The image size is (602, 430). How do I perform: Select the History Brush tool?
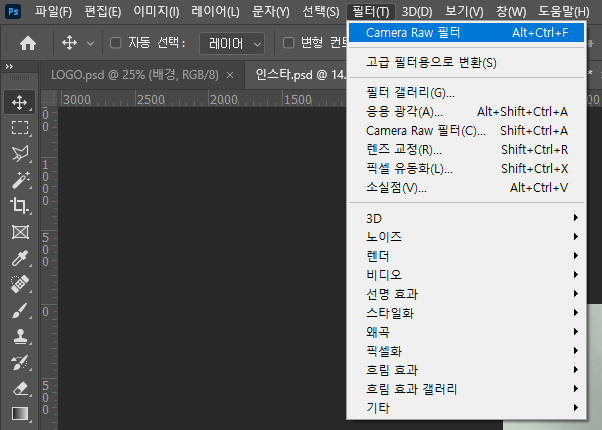(x=20, y=362)
